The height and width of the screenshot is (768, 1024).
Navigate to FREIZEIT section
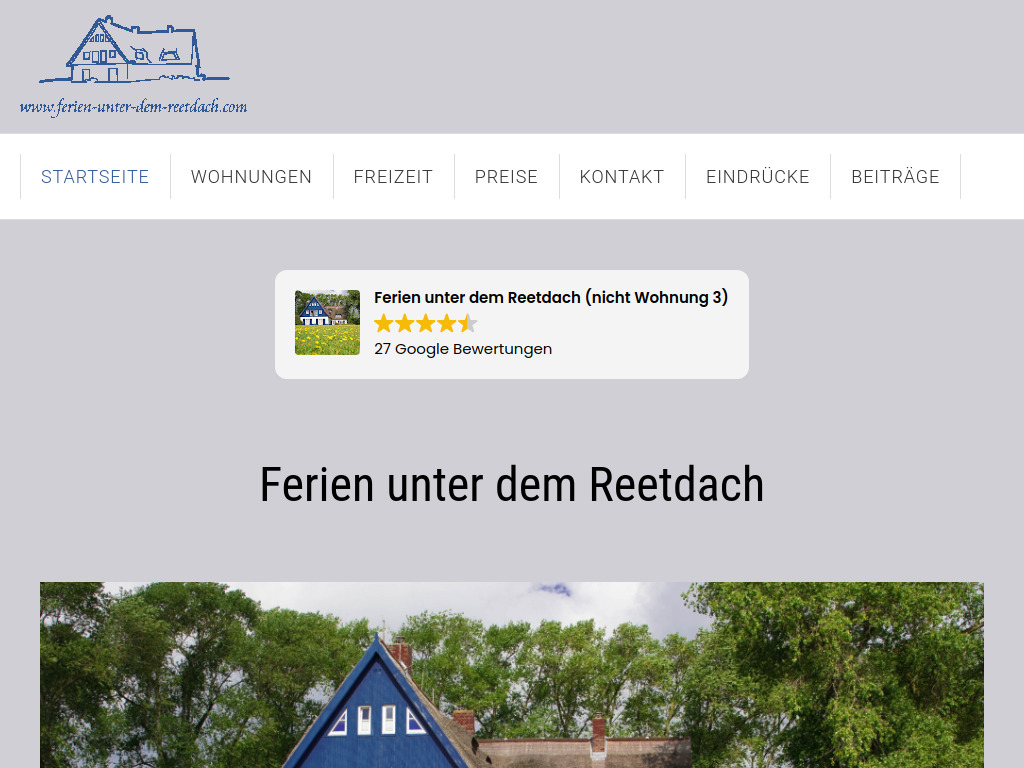393,176
